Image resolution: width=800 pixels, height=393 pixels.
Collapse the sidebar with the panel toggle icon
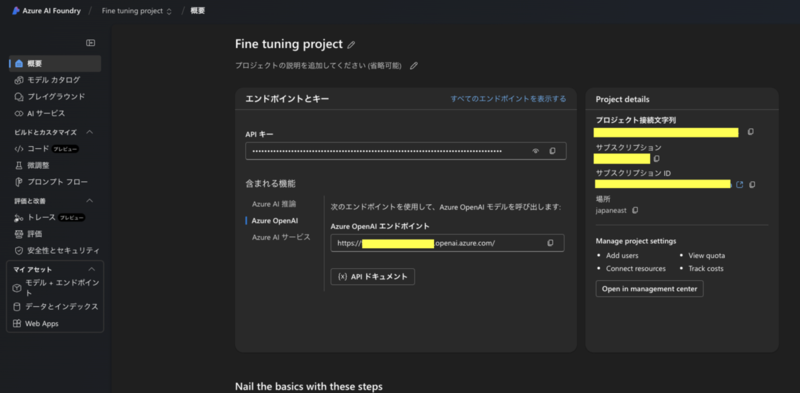click(x=90, y=43)
